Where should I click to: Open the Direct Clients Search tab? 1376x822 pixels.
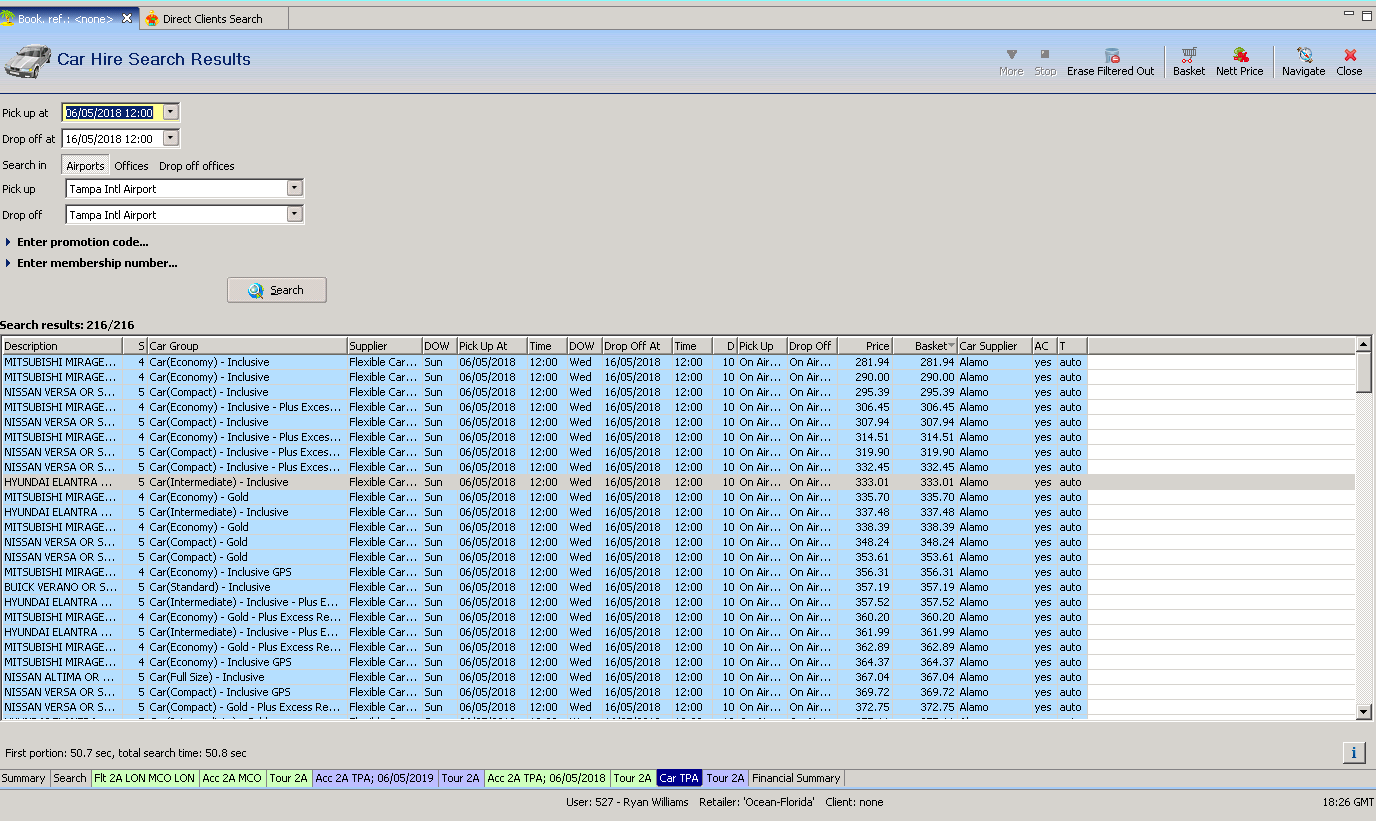[212, 19]
